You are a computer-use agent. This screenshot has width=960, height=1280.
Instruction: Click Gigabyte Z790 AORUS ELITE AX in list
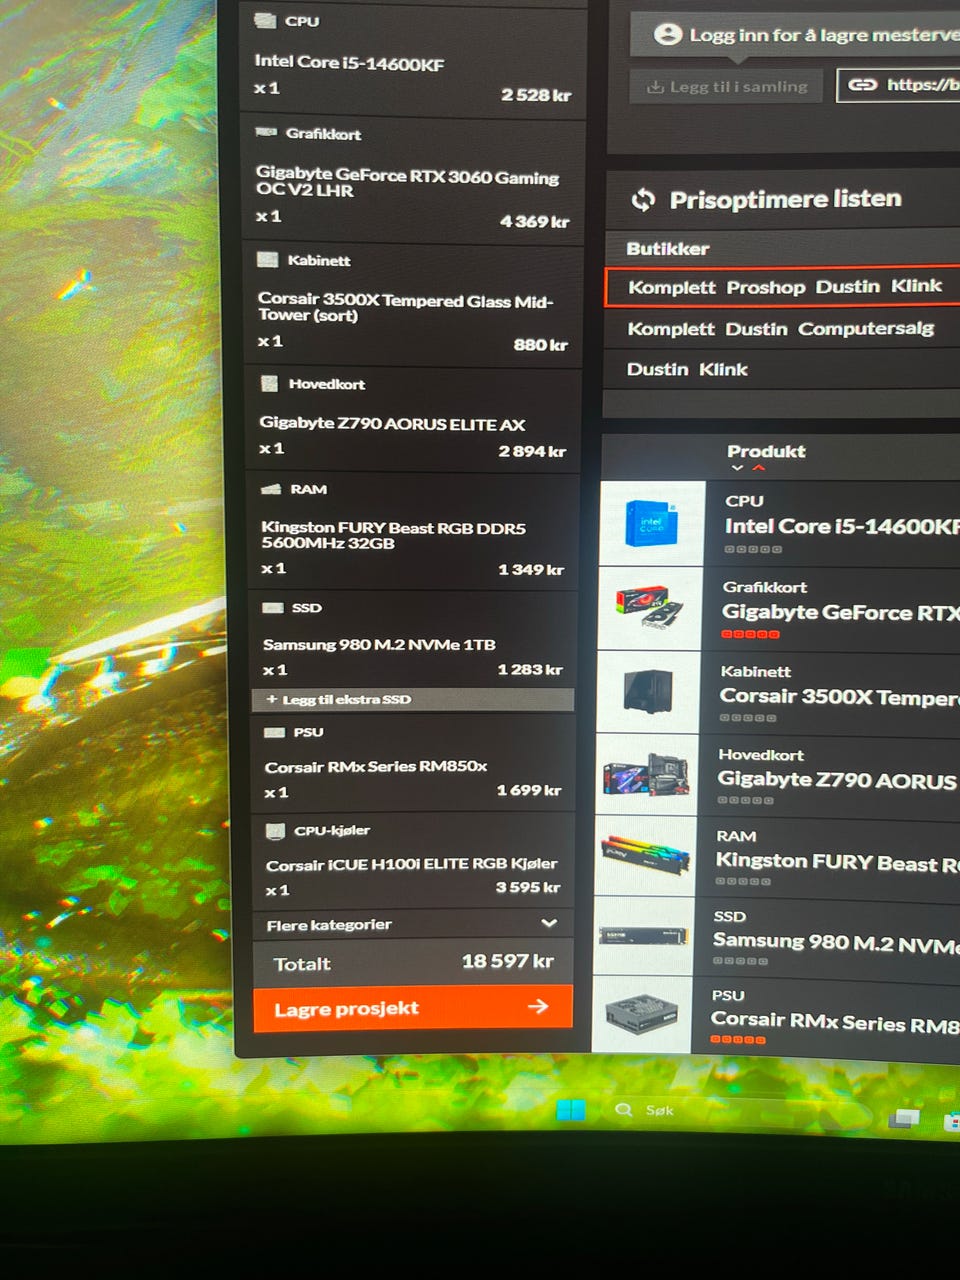pos(392,424)
